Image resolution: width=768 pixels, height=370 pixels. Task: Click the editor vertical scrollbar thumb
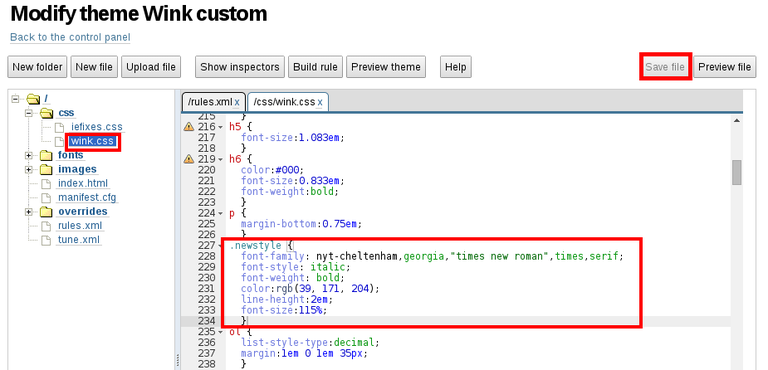click(736, 173)
